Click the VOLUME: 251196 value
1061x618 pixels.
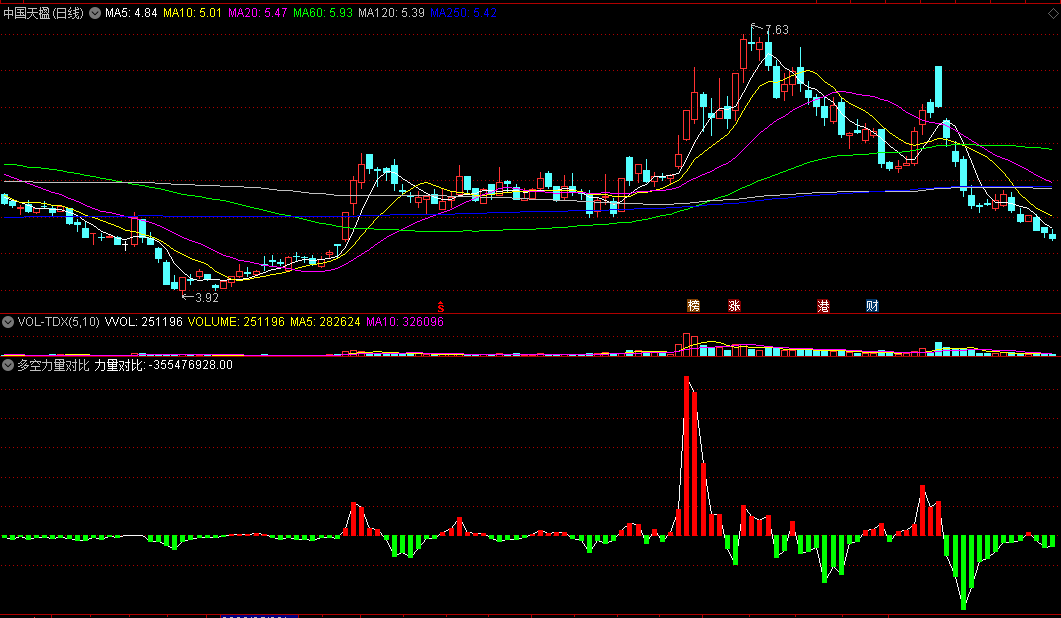click(x=236, y=322)
